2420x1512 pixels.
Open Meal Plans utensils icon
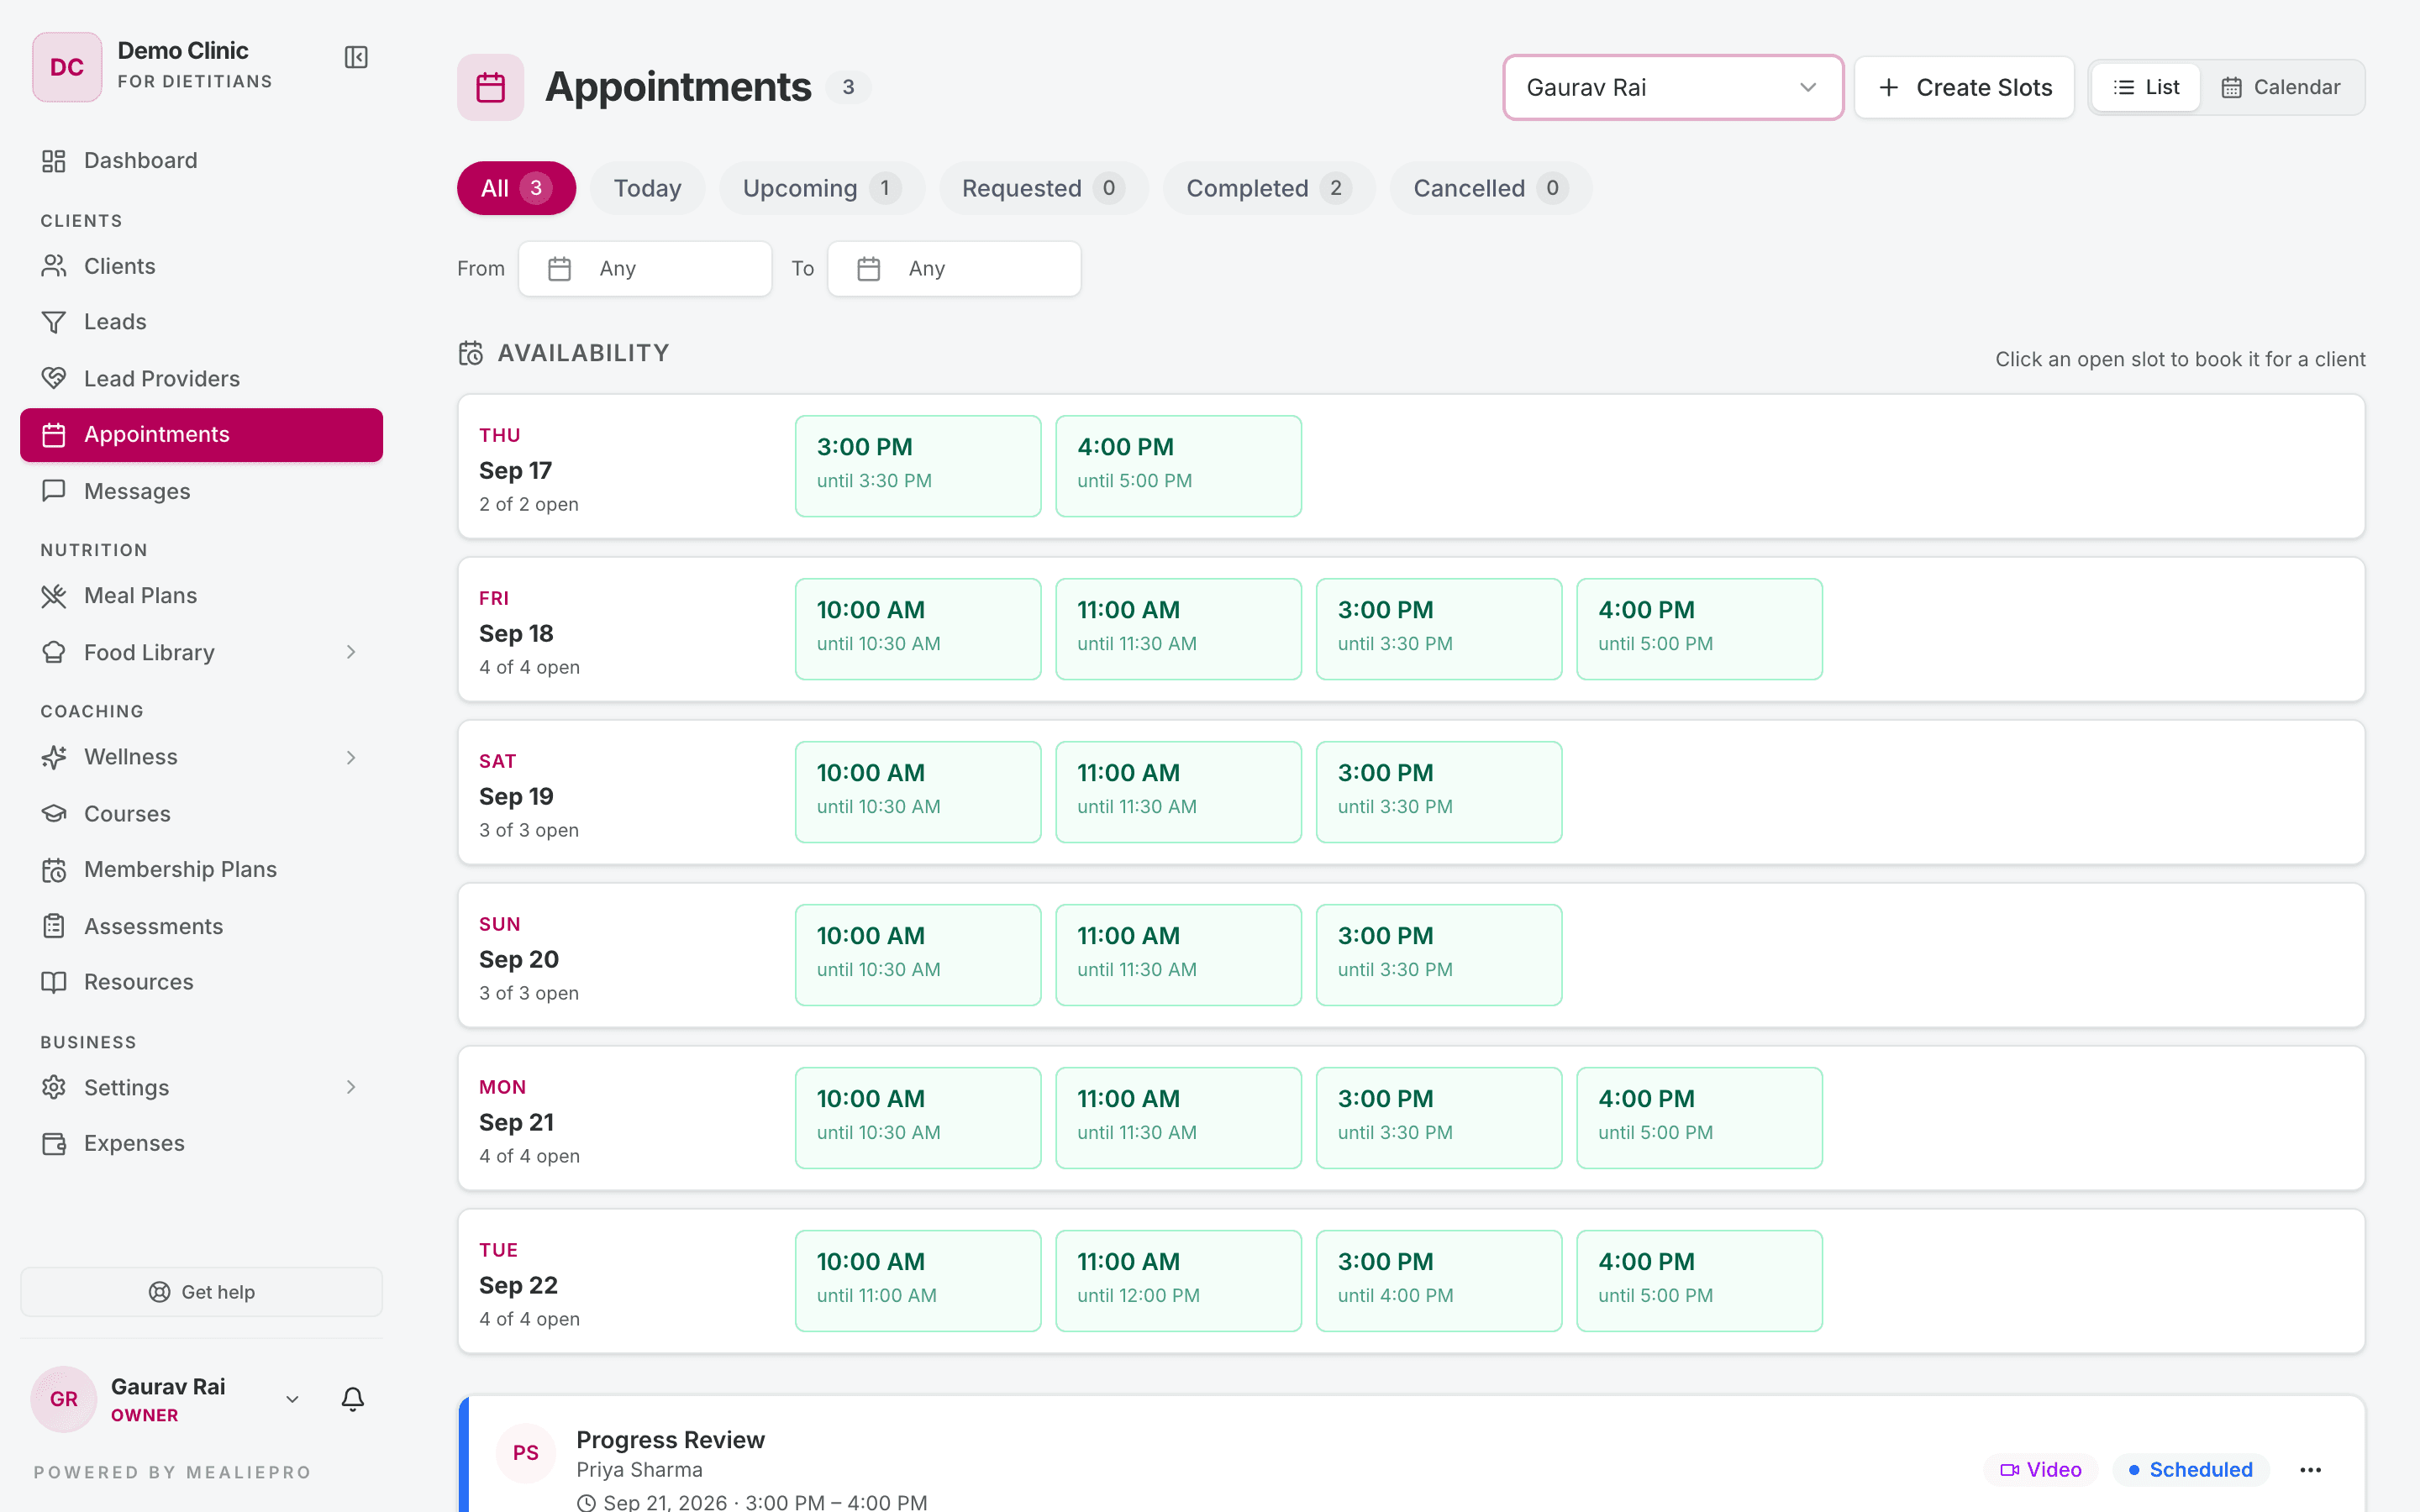54,596
